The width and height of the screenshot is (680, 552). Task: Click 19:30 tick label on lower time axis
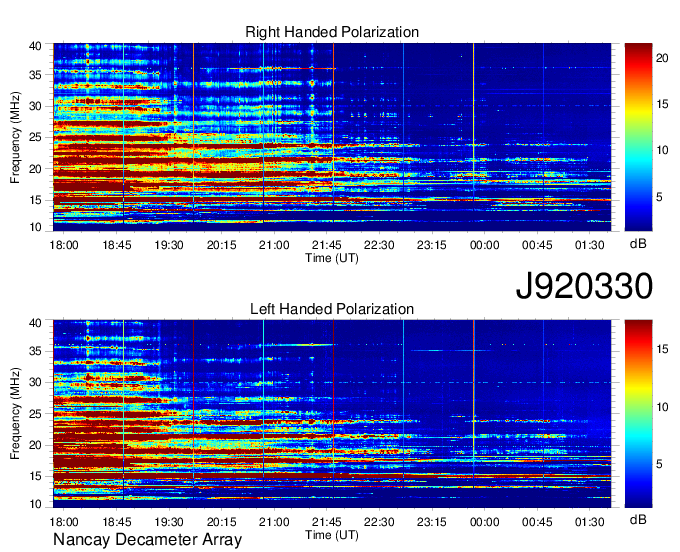pos(169,522)
